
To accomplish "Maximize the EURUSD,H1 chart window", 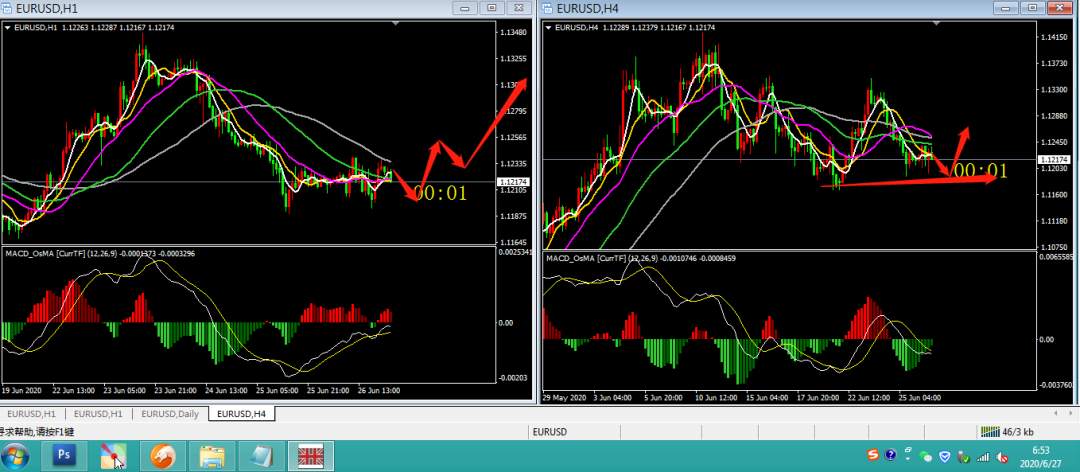I will [492, 8].
